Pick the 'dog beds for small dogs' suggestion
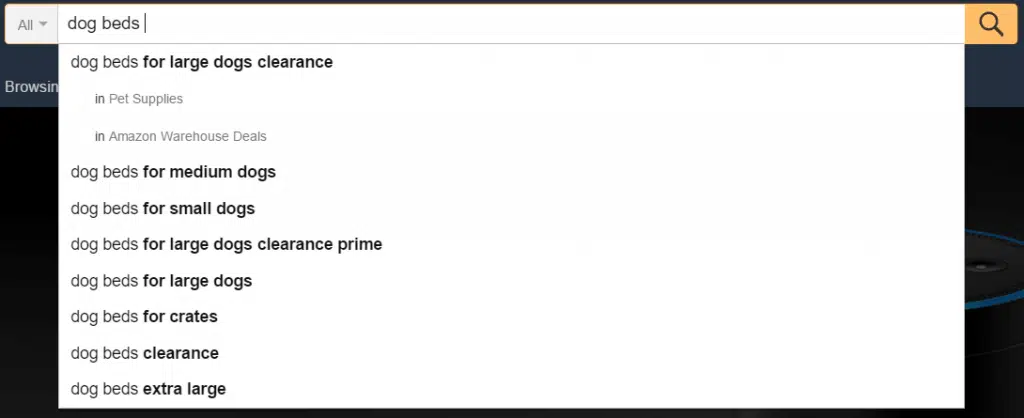The image size is (1024, 418). [163, 209]
